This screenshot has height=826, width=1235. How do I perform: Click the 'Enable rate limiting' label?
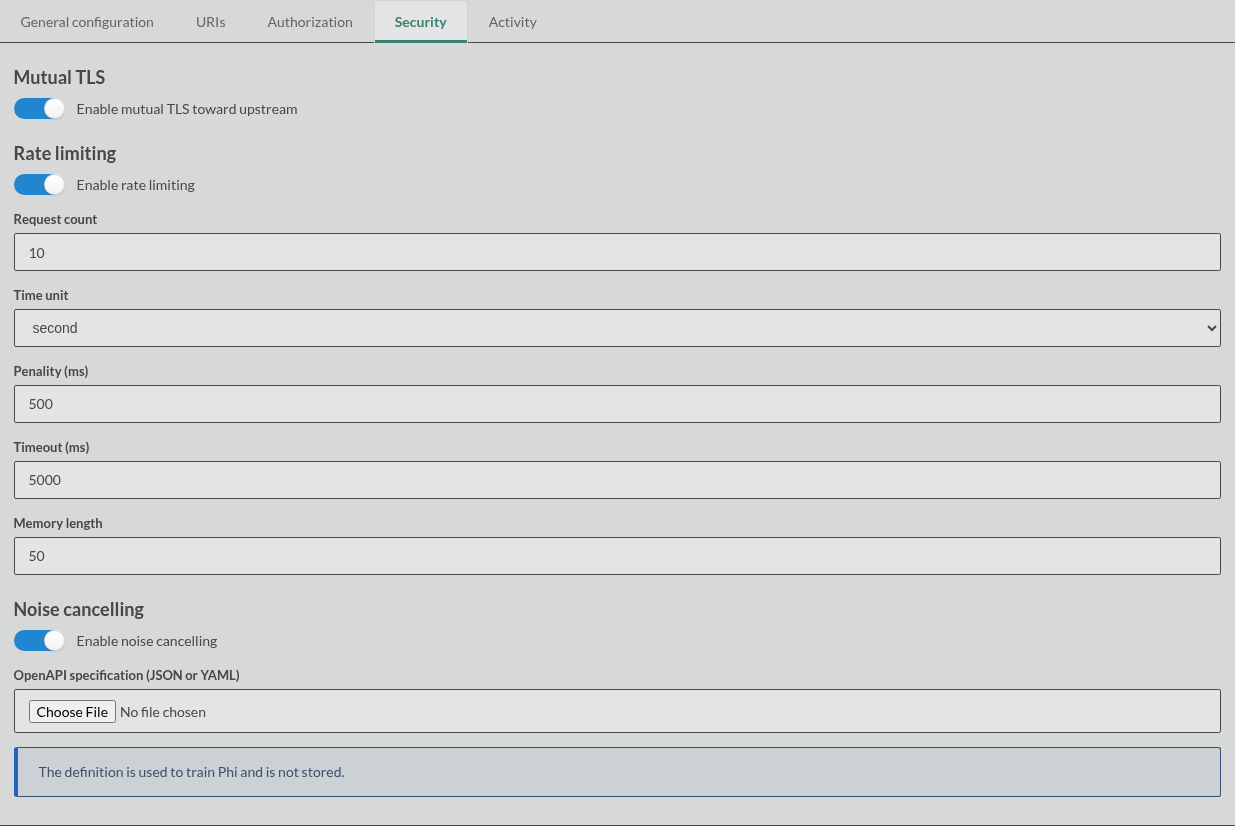[x=136, y=185]
